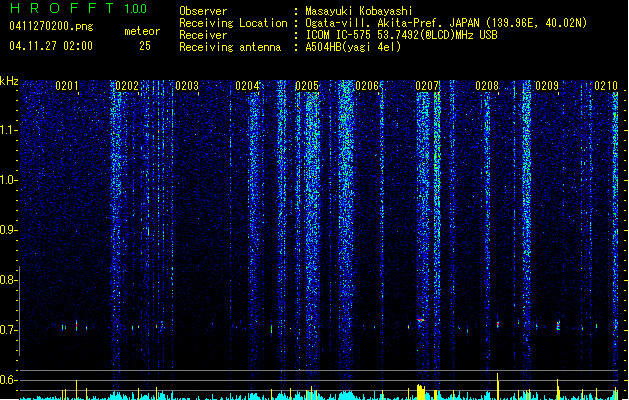
Task: Click the 0206 time marker label
Action: click(367, 86)
